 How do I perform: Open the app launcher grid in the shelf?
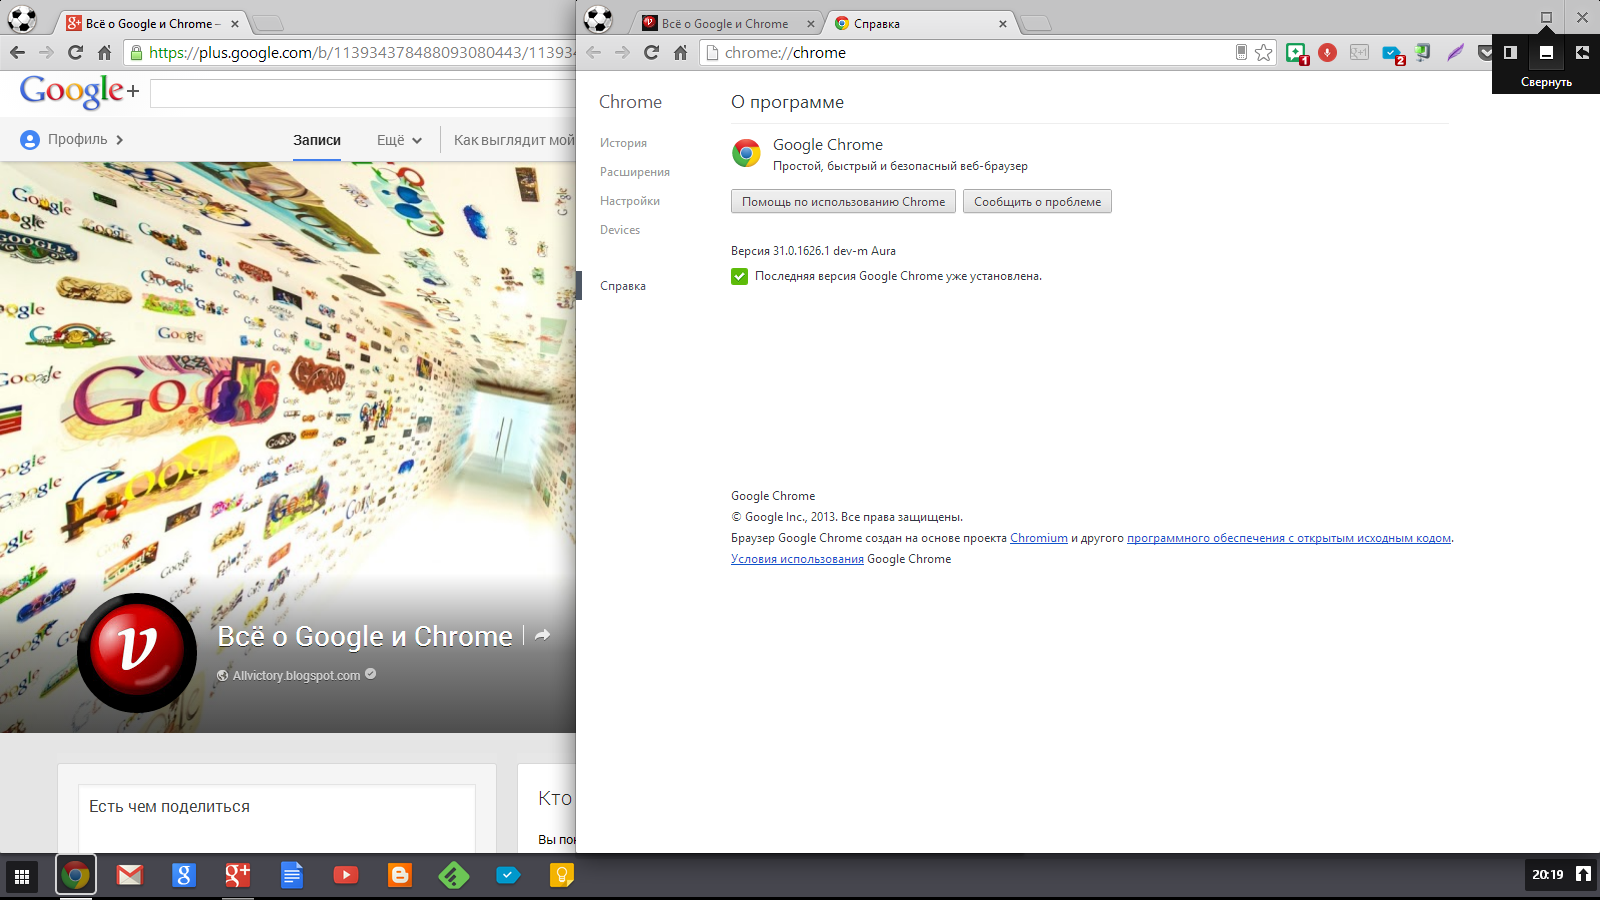22,877
